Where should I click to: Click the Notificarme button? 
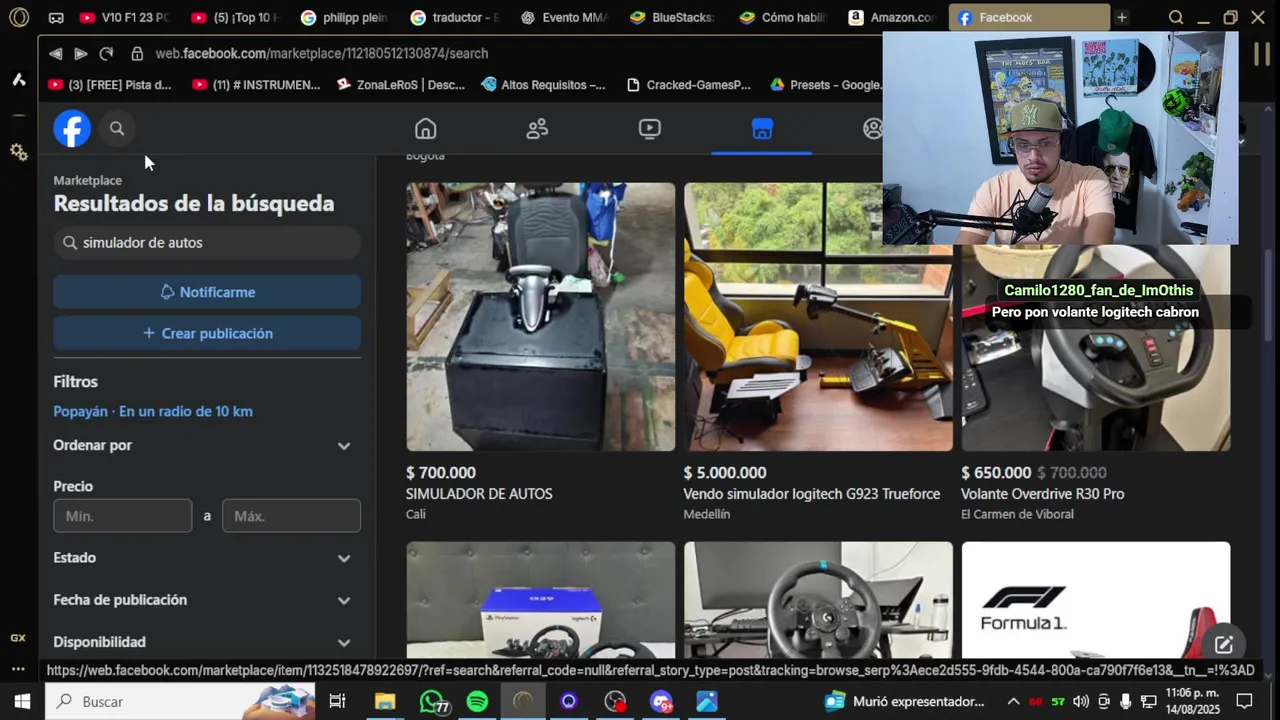click(207, 292)
